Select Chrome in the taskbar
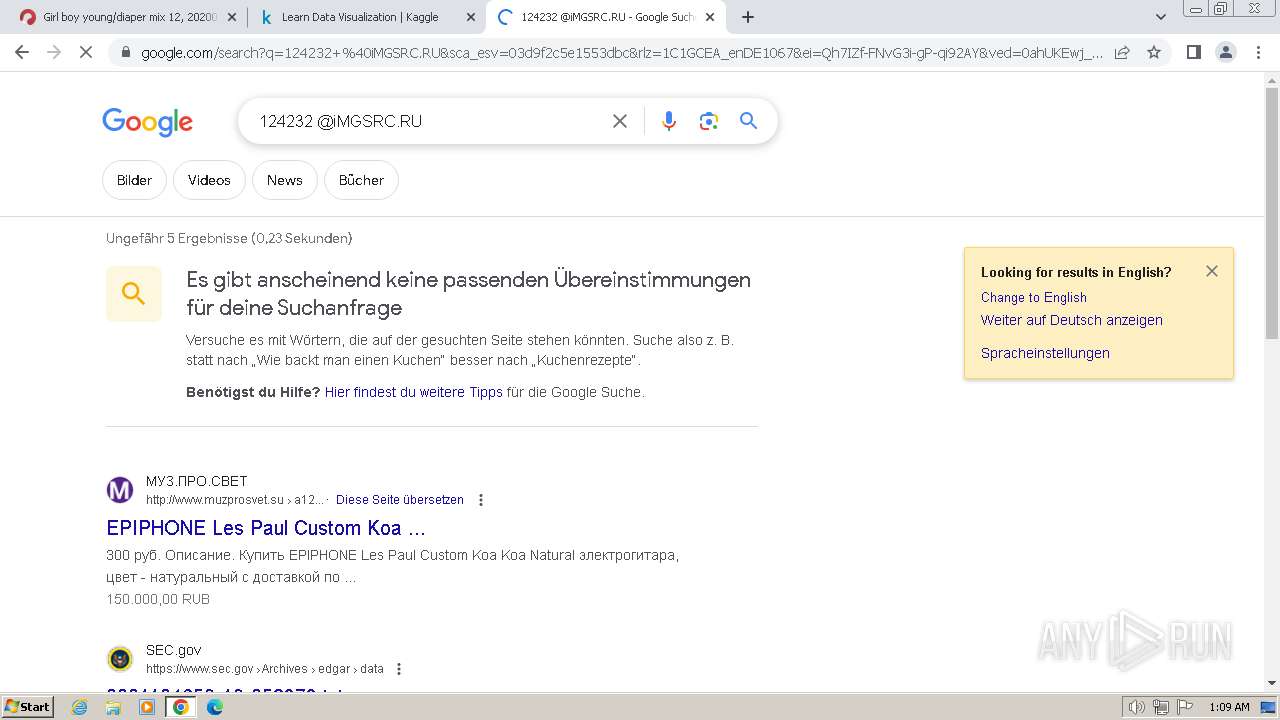 181,707
